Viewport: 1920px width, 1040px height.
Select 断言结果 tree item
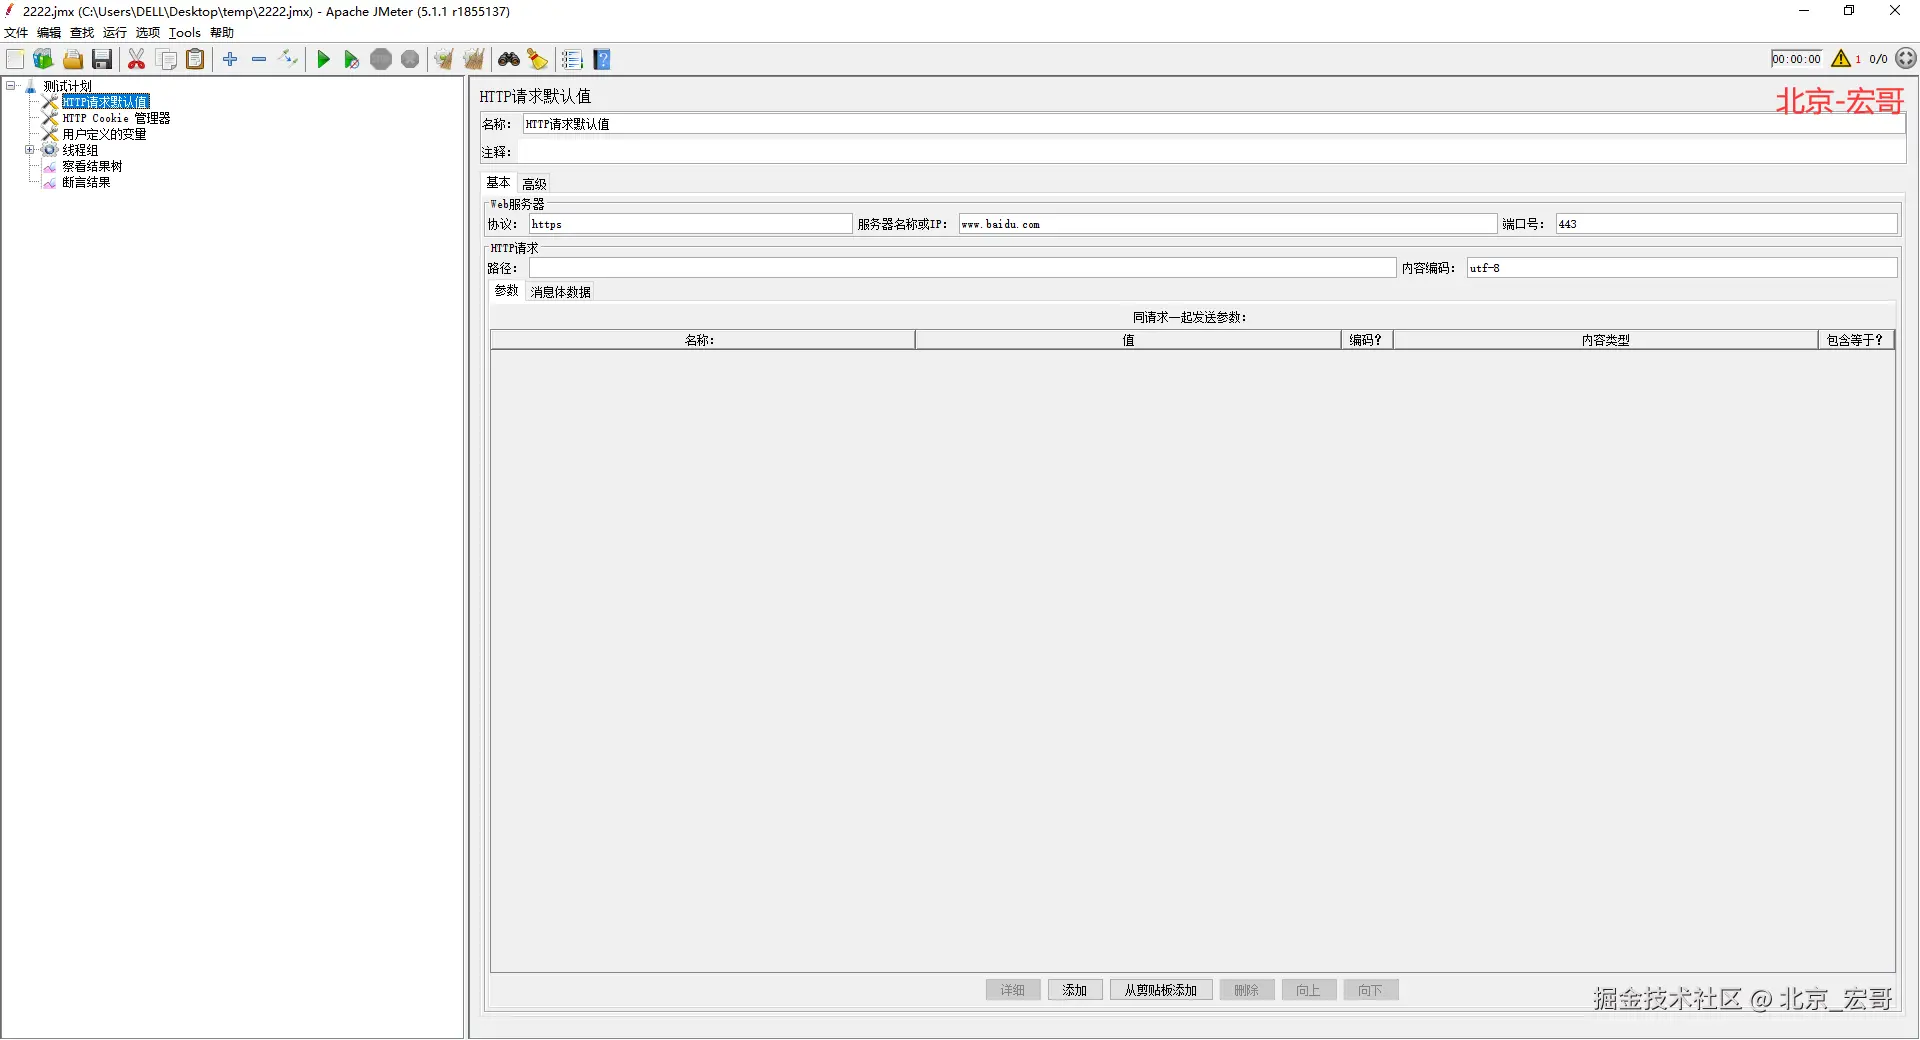(86, 182)
